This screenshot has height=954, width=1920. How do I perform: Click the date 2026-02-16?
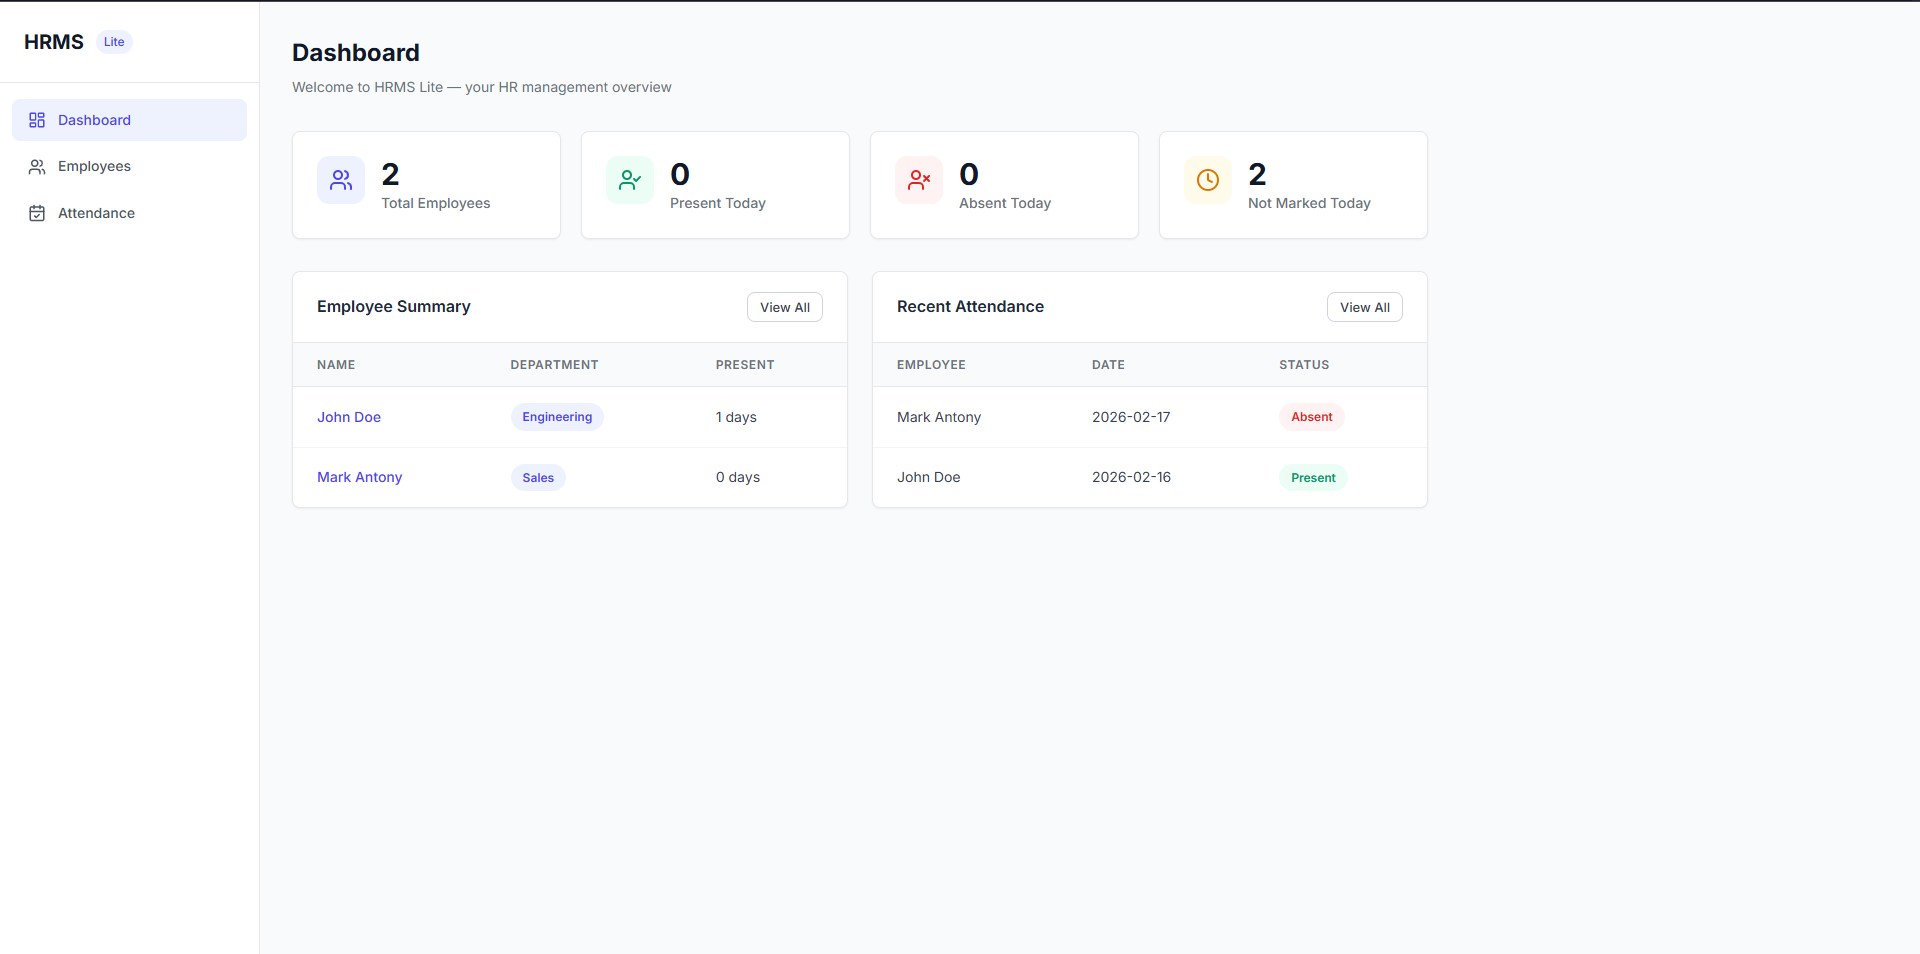tap(1131, 477)
